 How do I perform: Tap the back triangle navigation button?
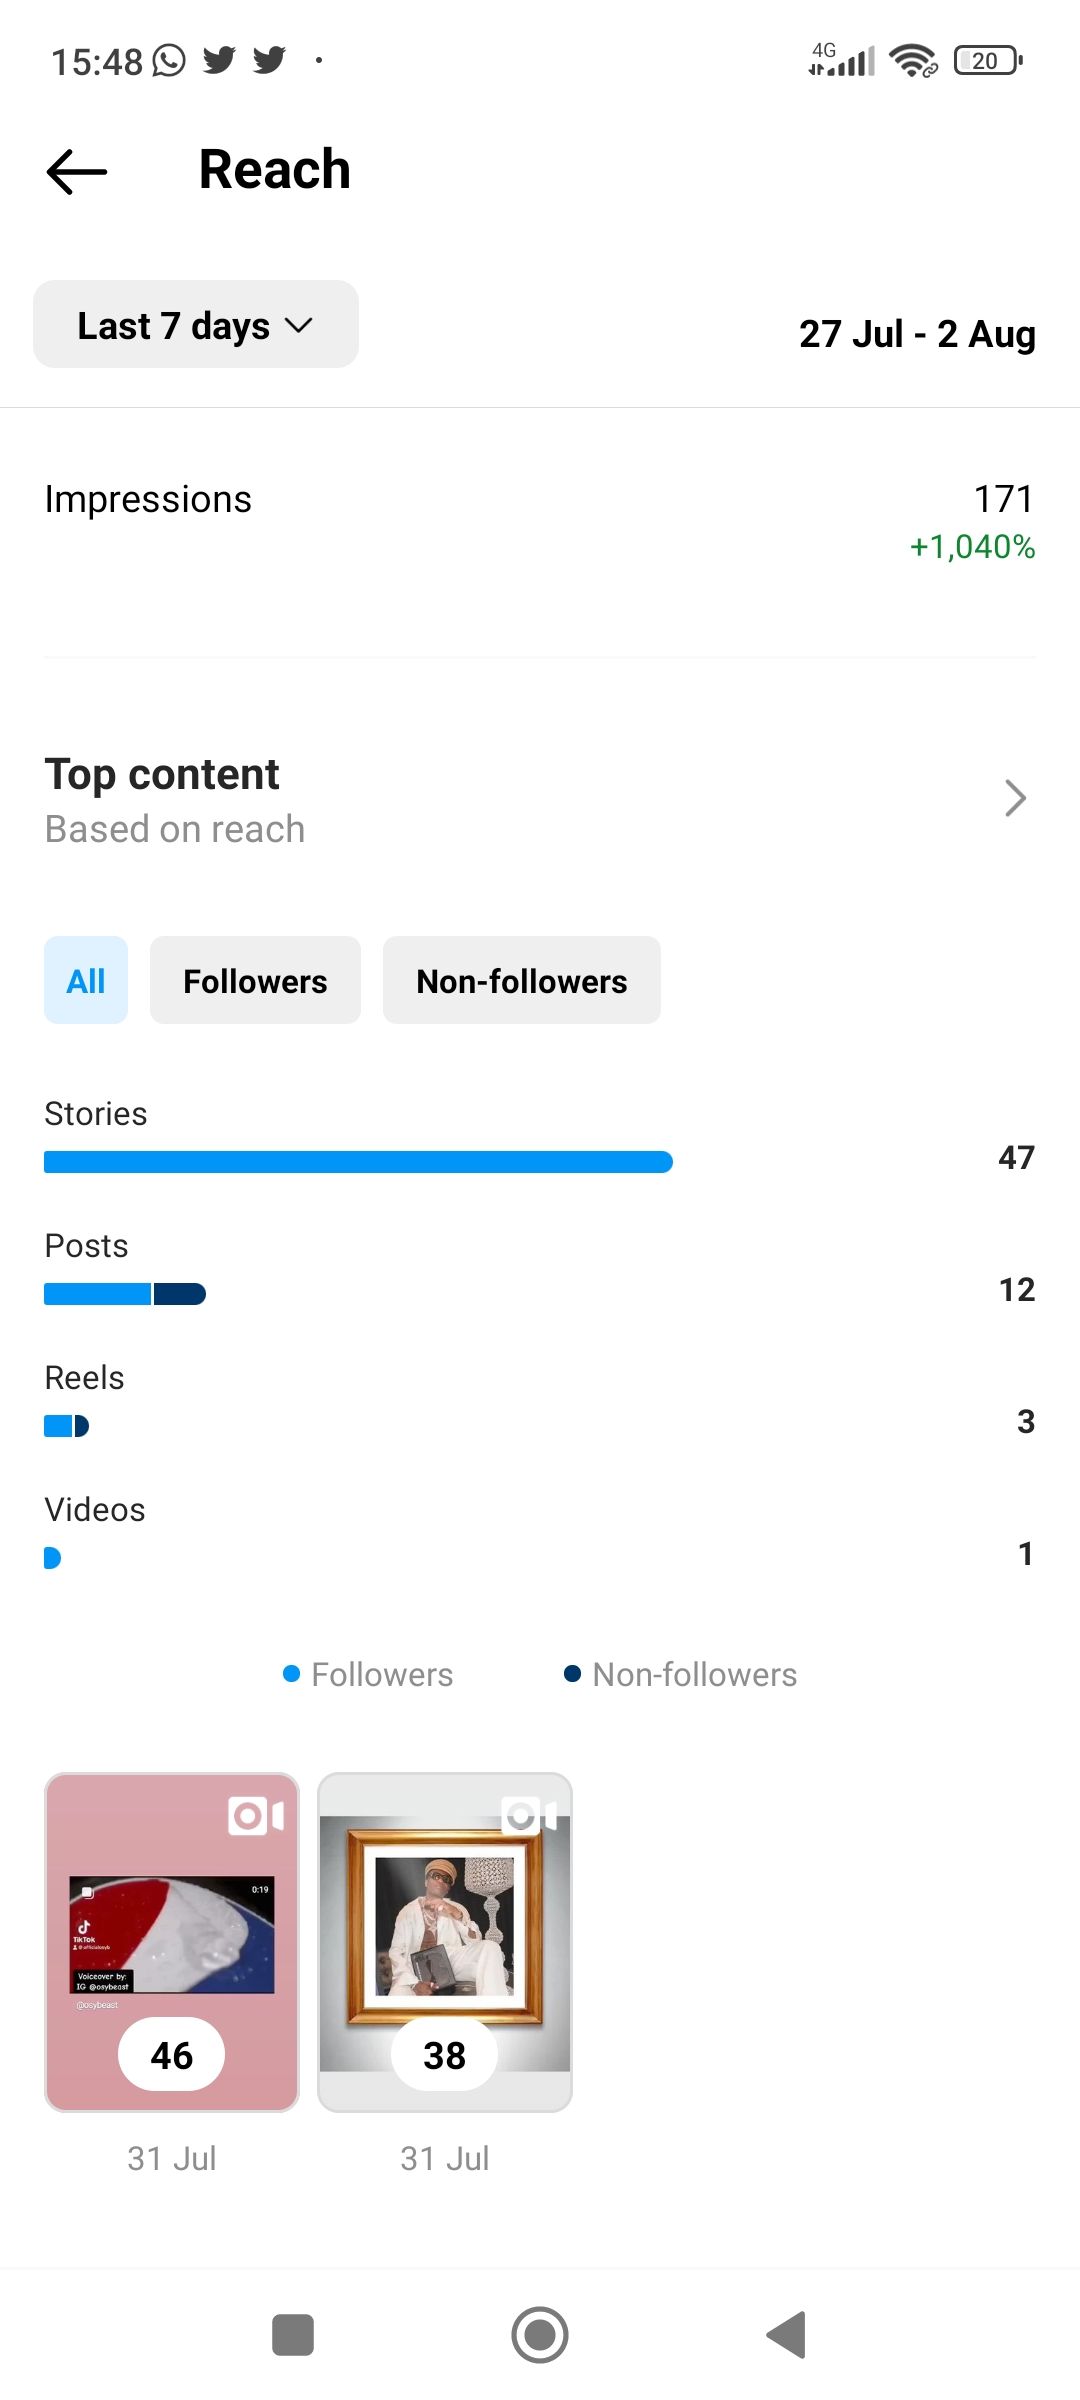(788, 2335)
